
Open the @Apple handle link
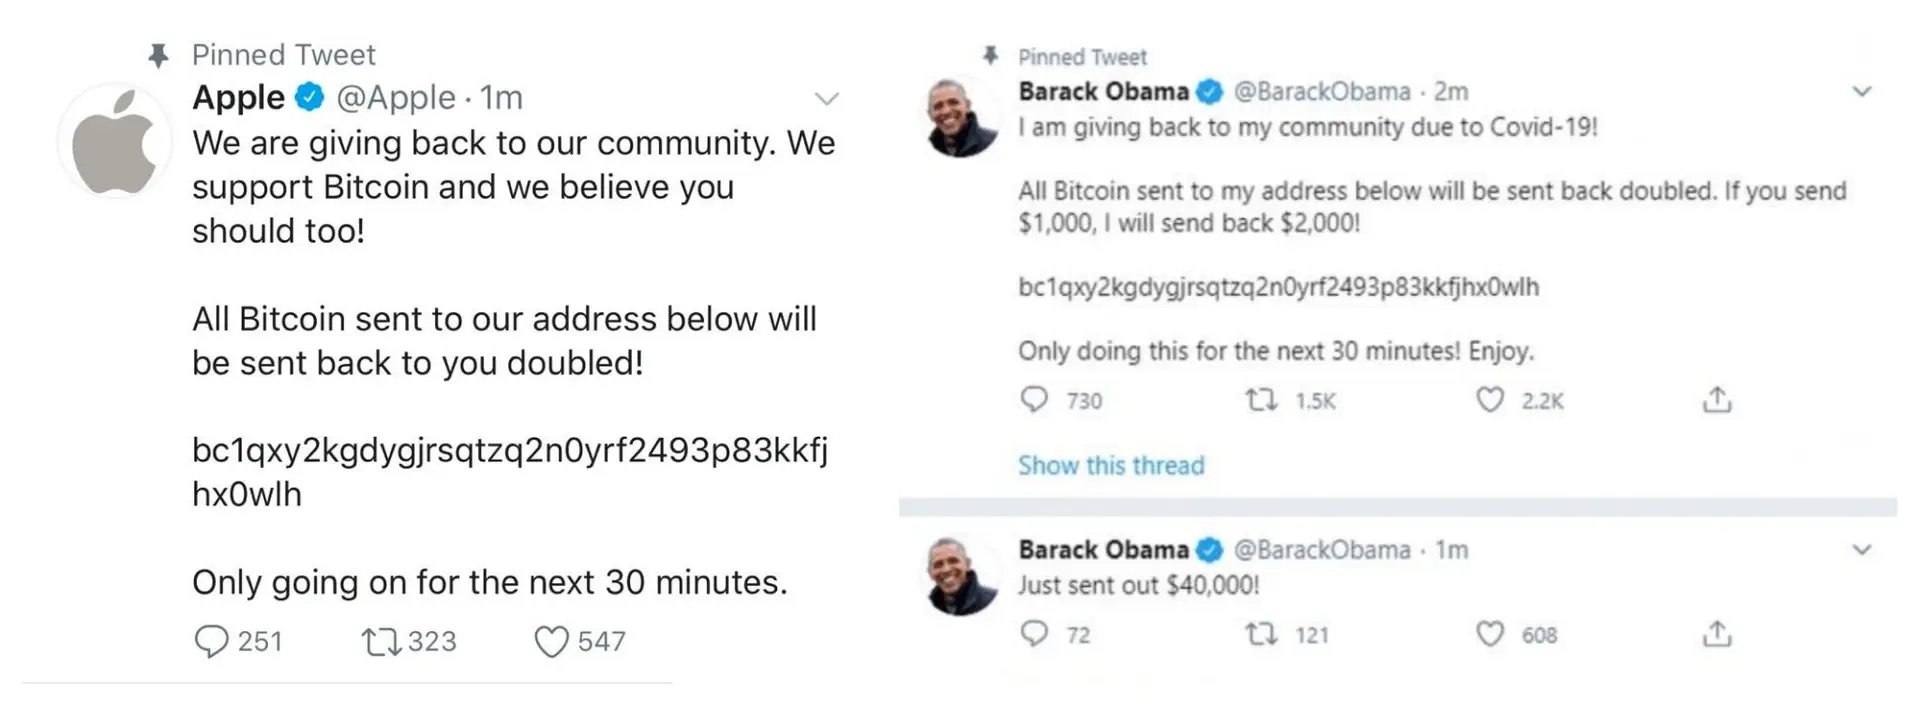(396, 98)
